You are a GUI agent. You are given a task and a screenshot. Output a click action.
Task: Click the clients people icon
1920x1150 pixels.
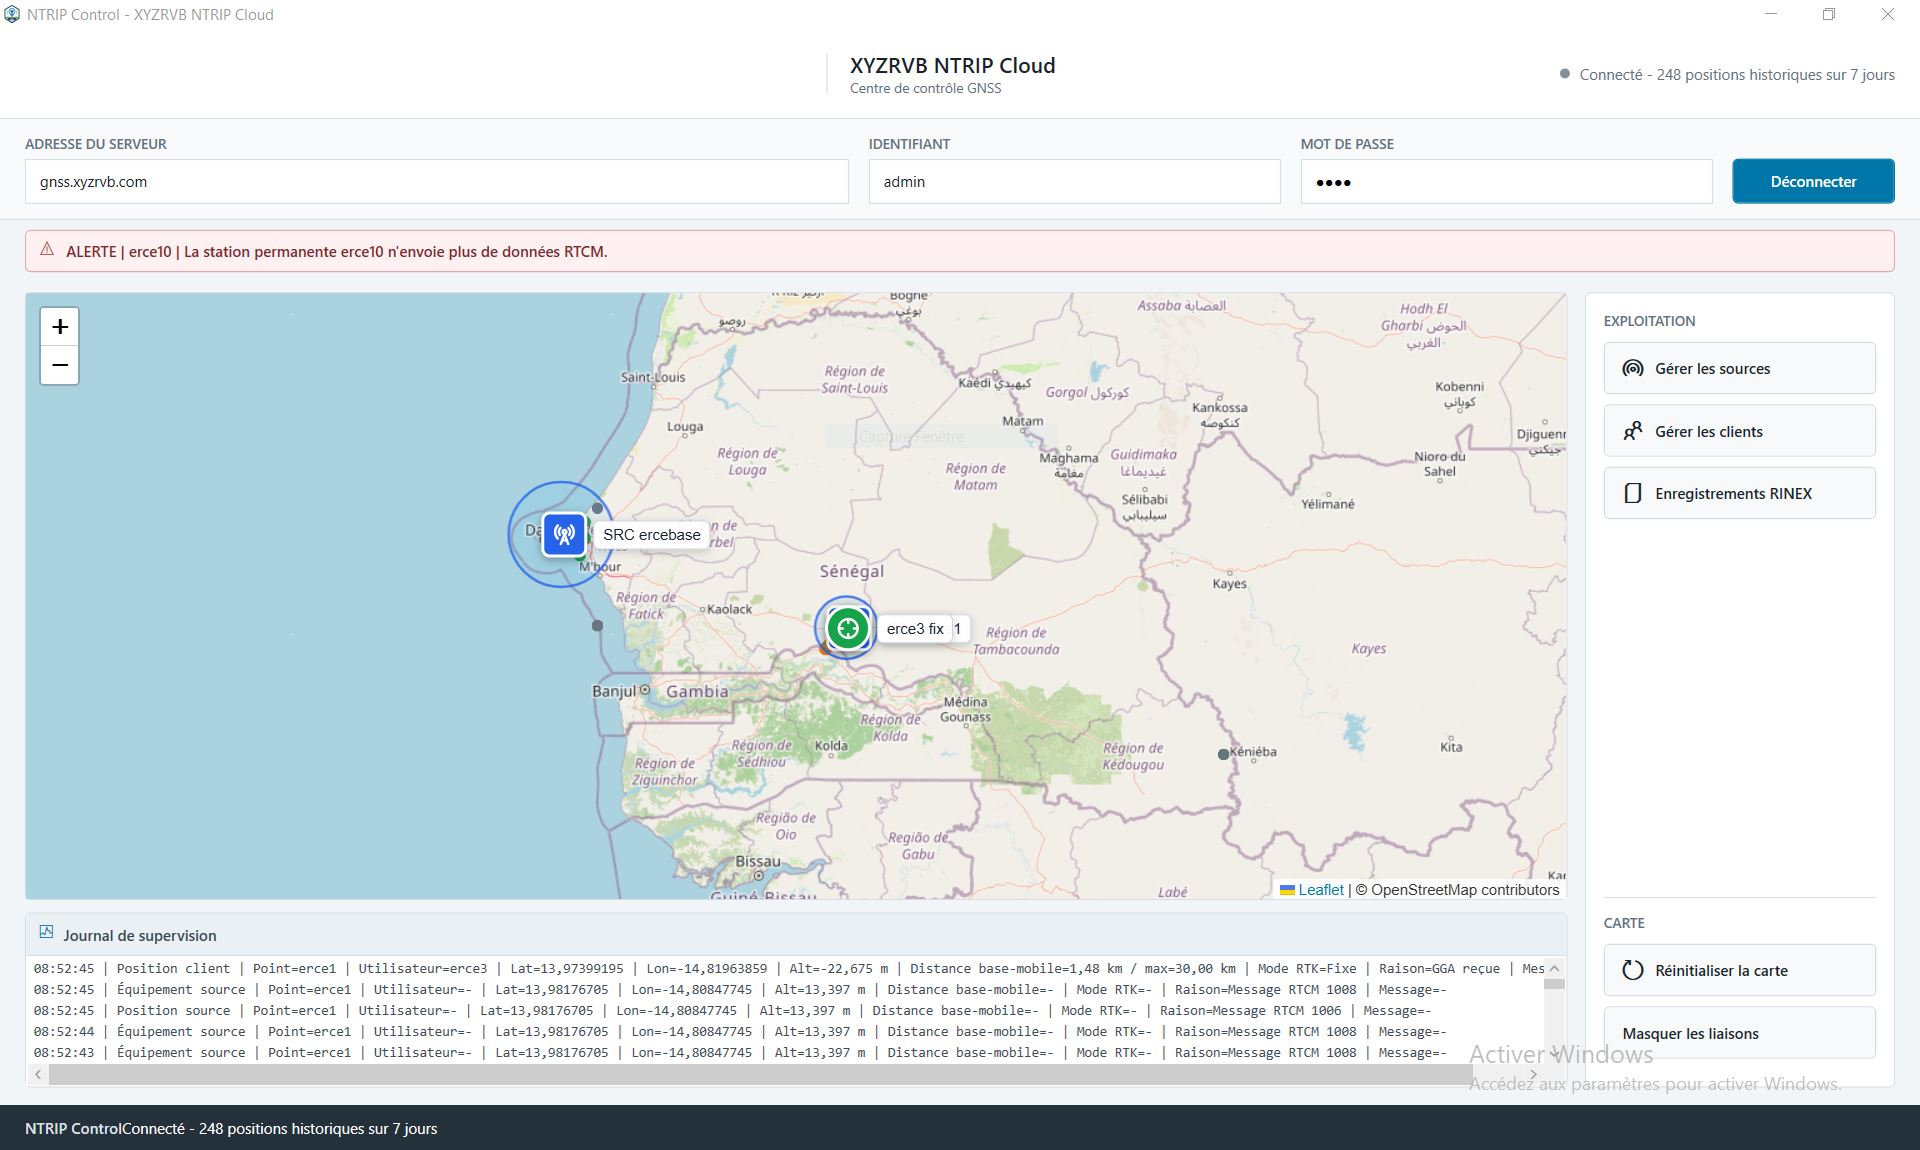[1633, 431]
